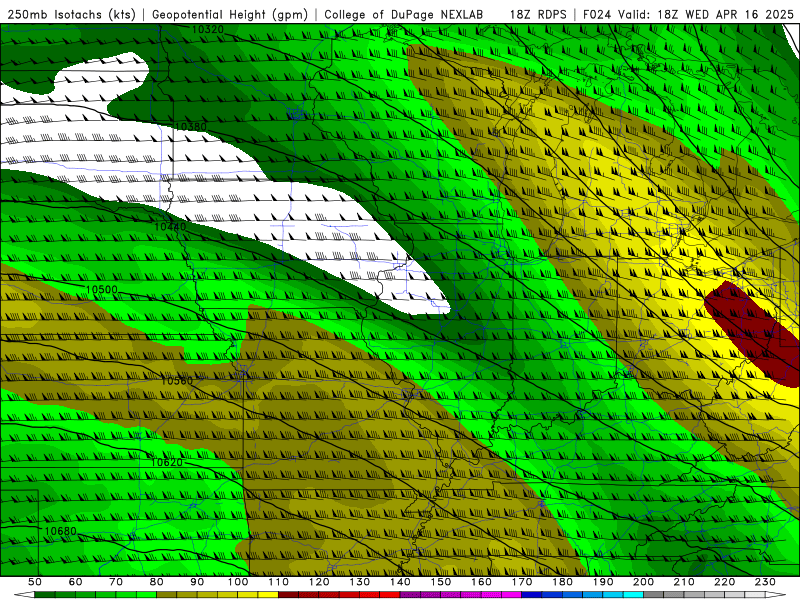Viewport: 800px width, 600px height.
Task: Click the '18Z RDPS' model run label
Action: pos(538,15)
